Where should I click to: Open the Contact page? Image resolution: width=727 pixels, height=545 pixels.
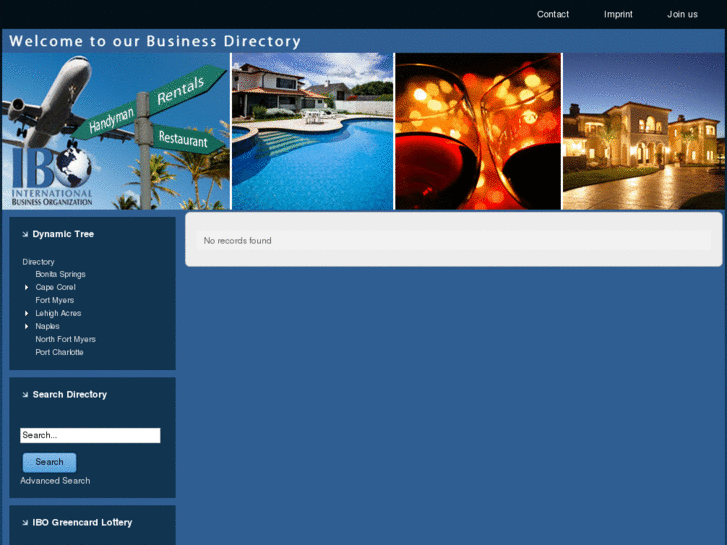(x=553, y=14)
